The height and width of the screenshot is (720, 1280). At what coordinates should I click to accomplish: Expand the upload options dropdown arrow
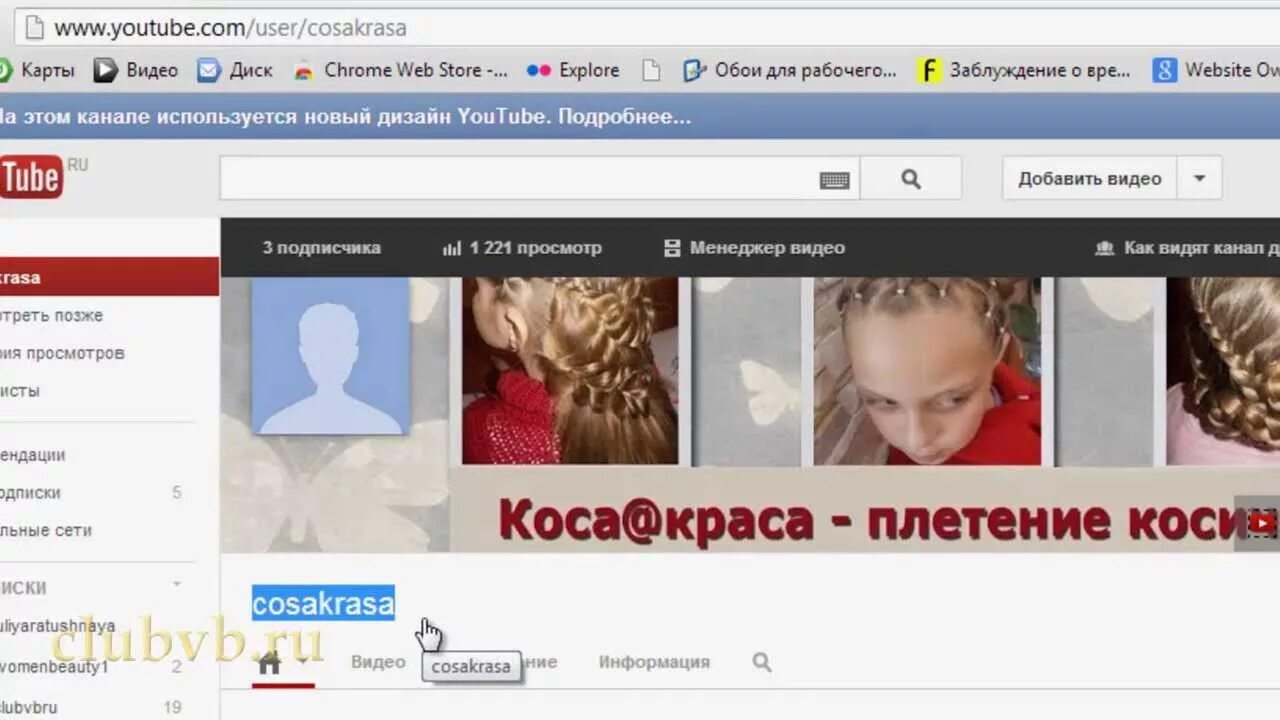[x=1200, y=179]
